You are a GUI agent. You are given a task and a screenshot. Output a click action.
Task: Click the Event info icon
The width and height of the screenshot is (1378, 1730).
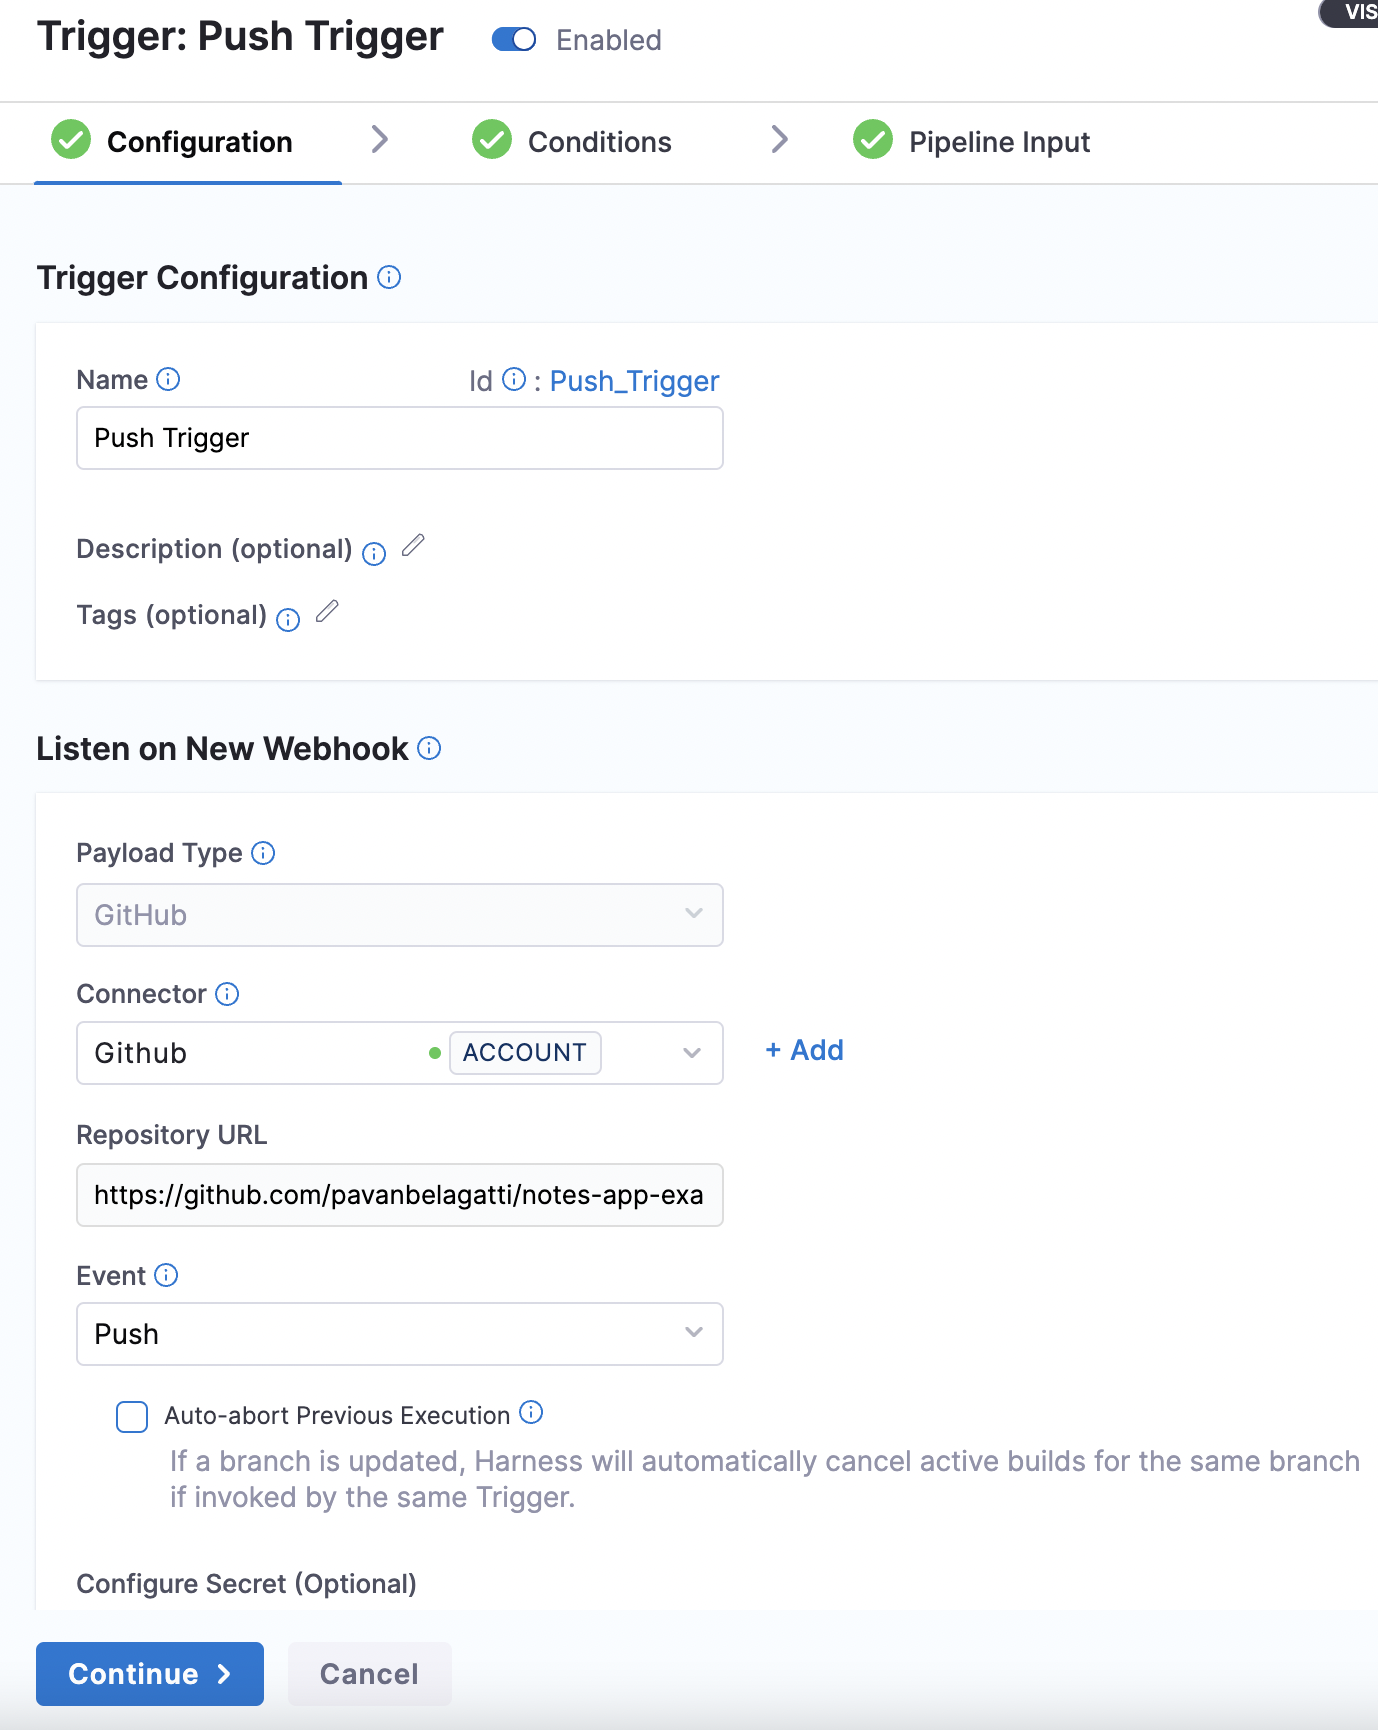pos(167,1275)
